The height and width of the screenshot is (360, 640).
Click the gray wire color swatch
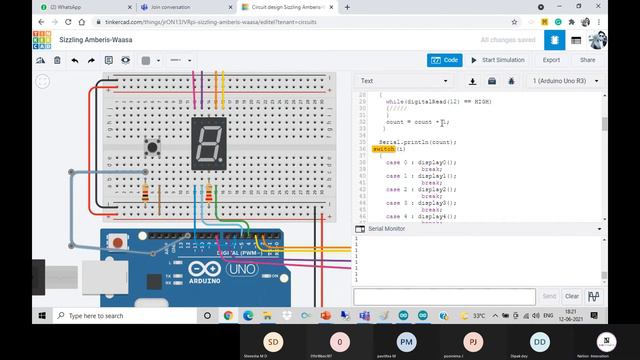click(x=146, y=60)
